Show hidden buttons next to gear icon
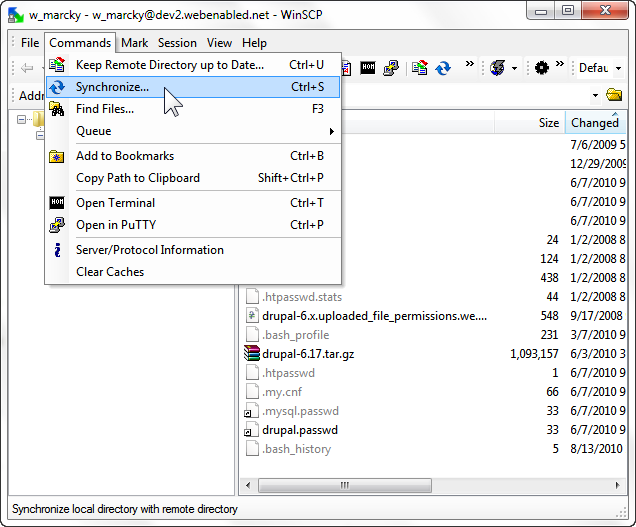This screenshot has height=527, width=636. 560,64
